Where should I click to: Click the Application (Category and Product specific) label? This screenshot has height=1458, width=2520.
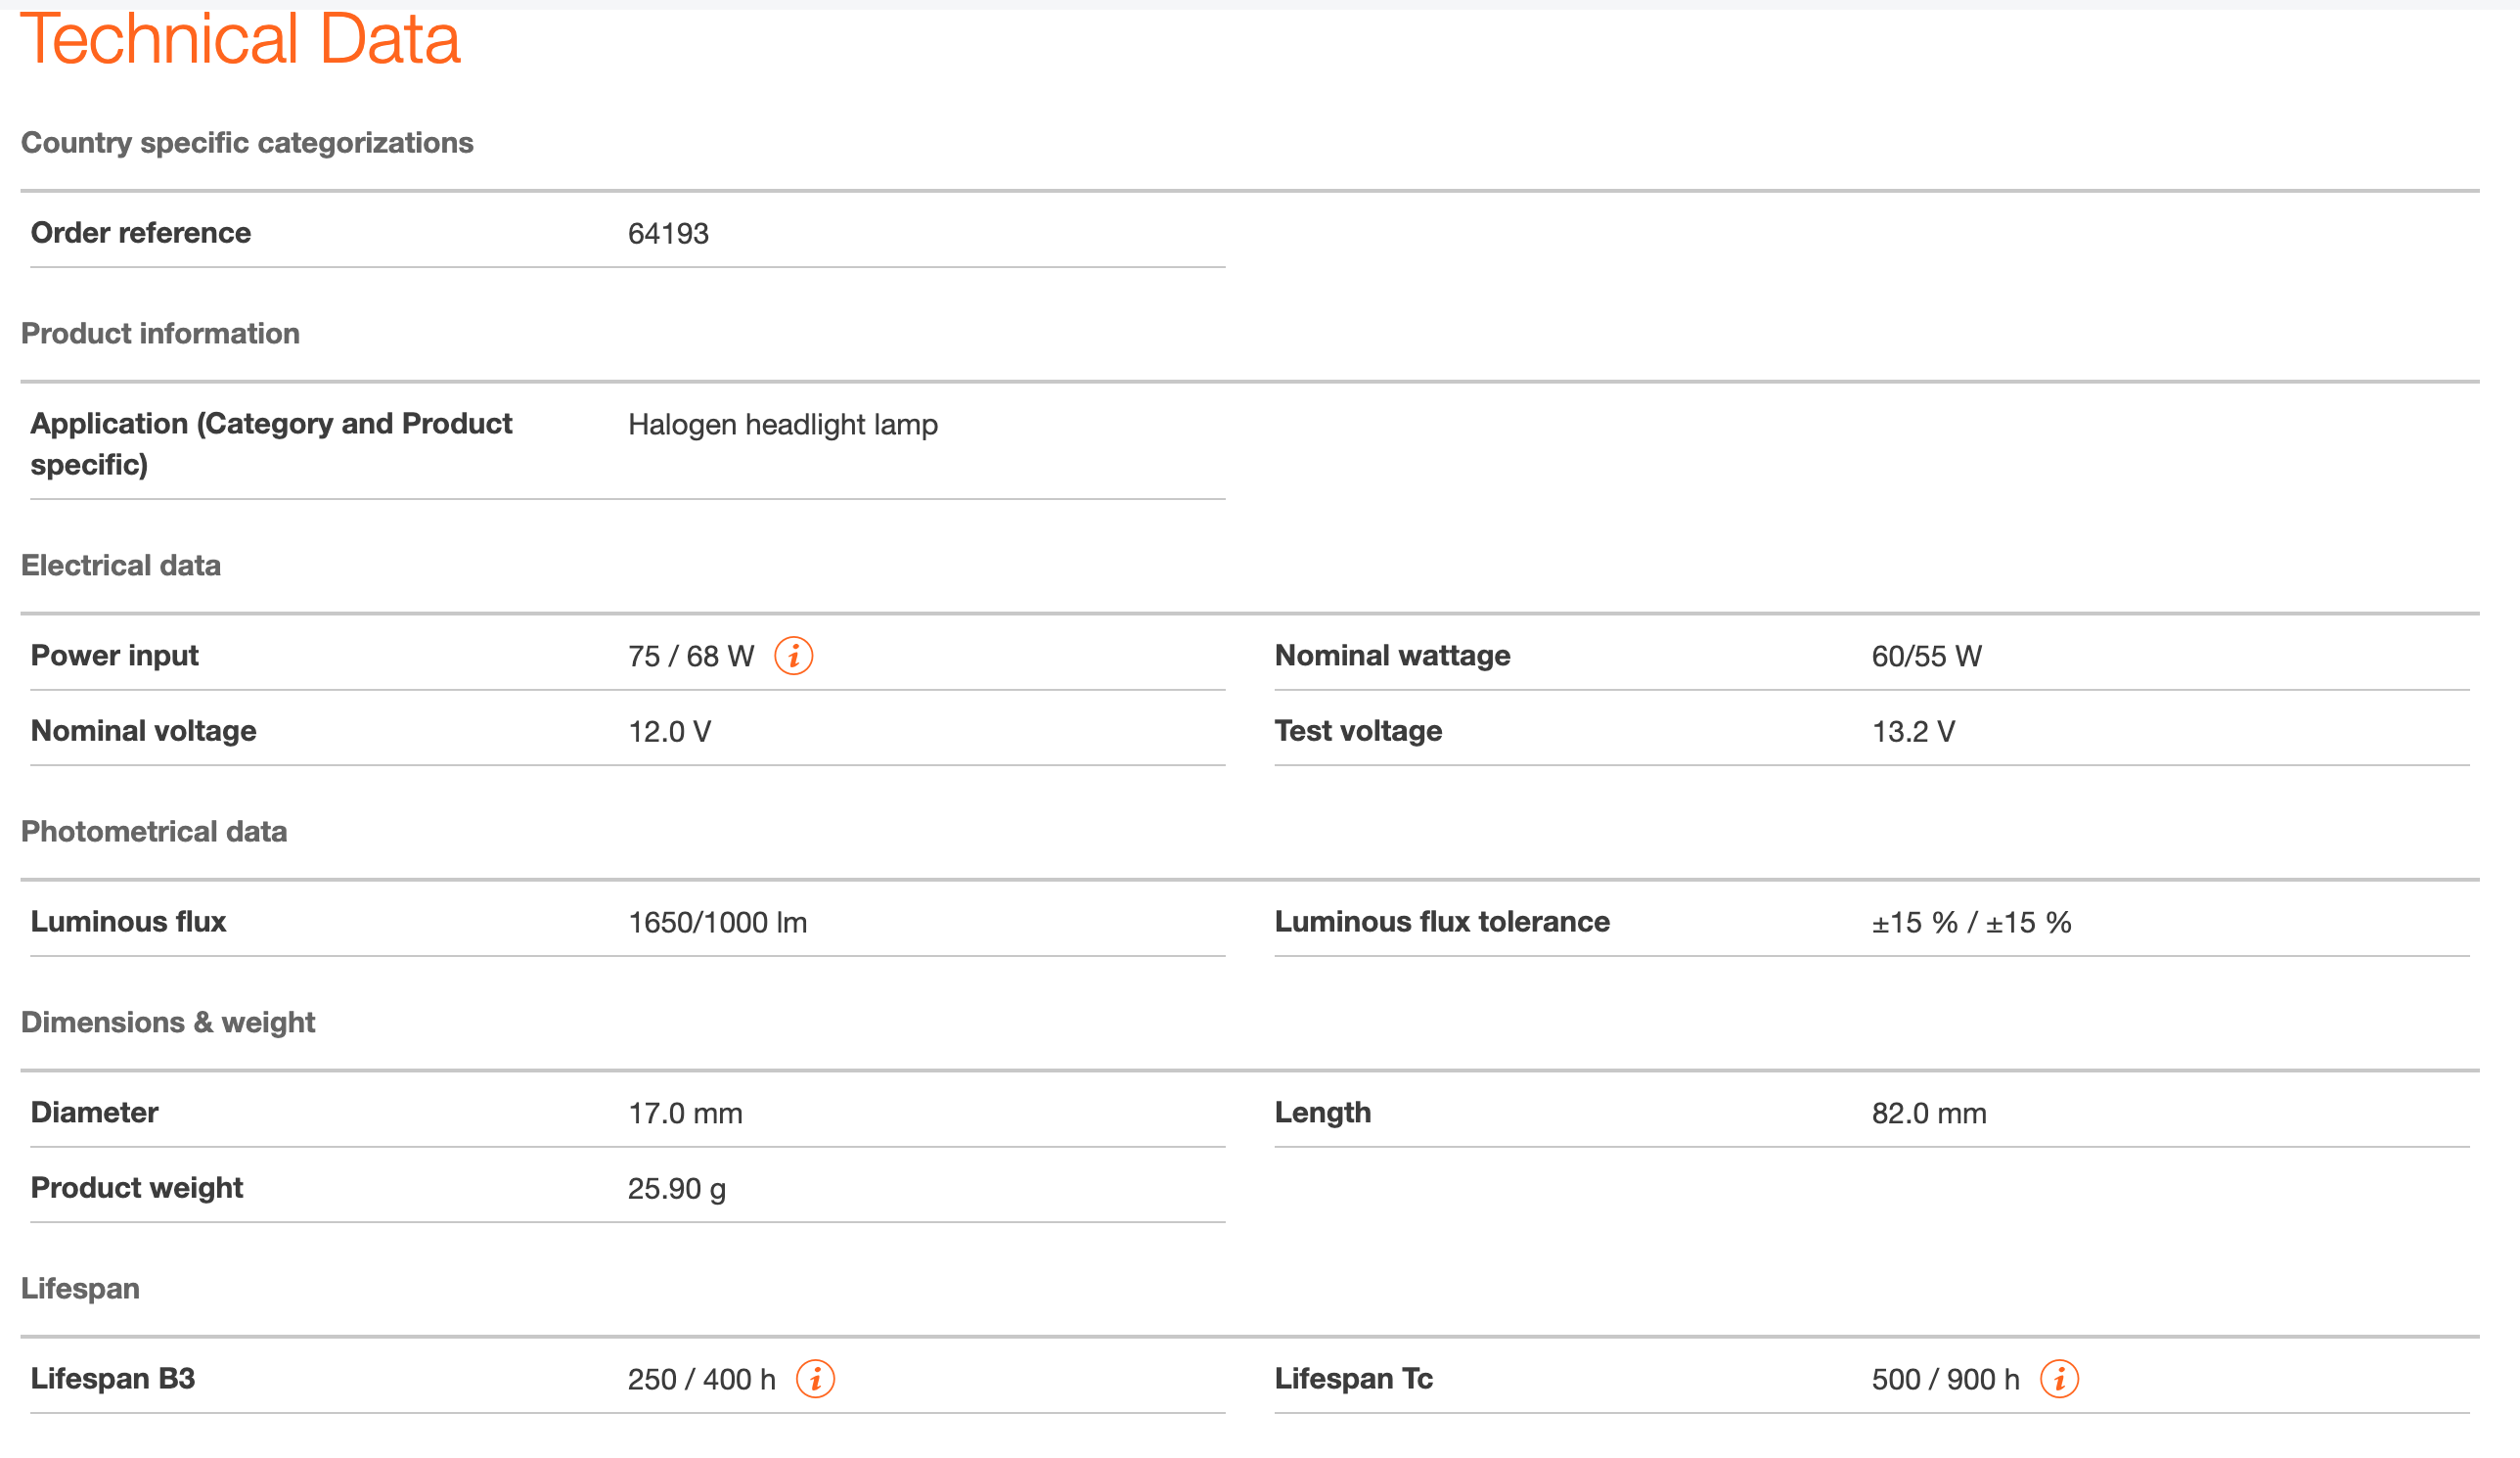point(271,444)
